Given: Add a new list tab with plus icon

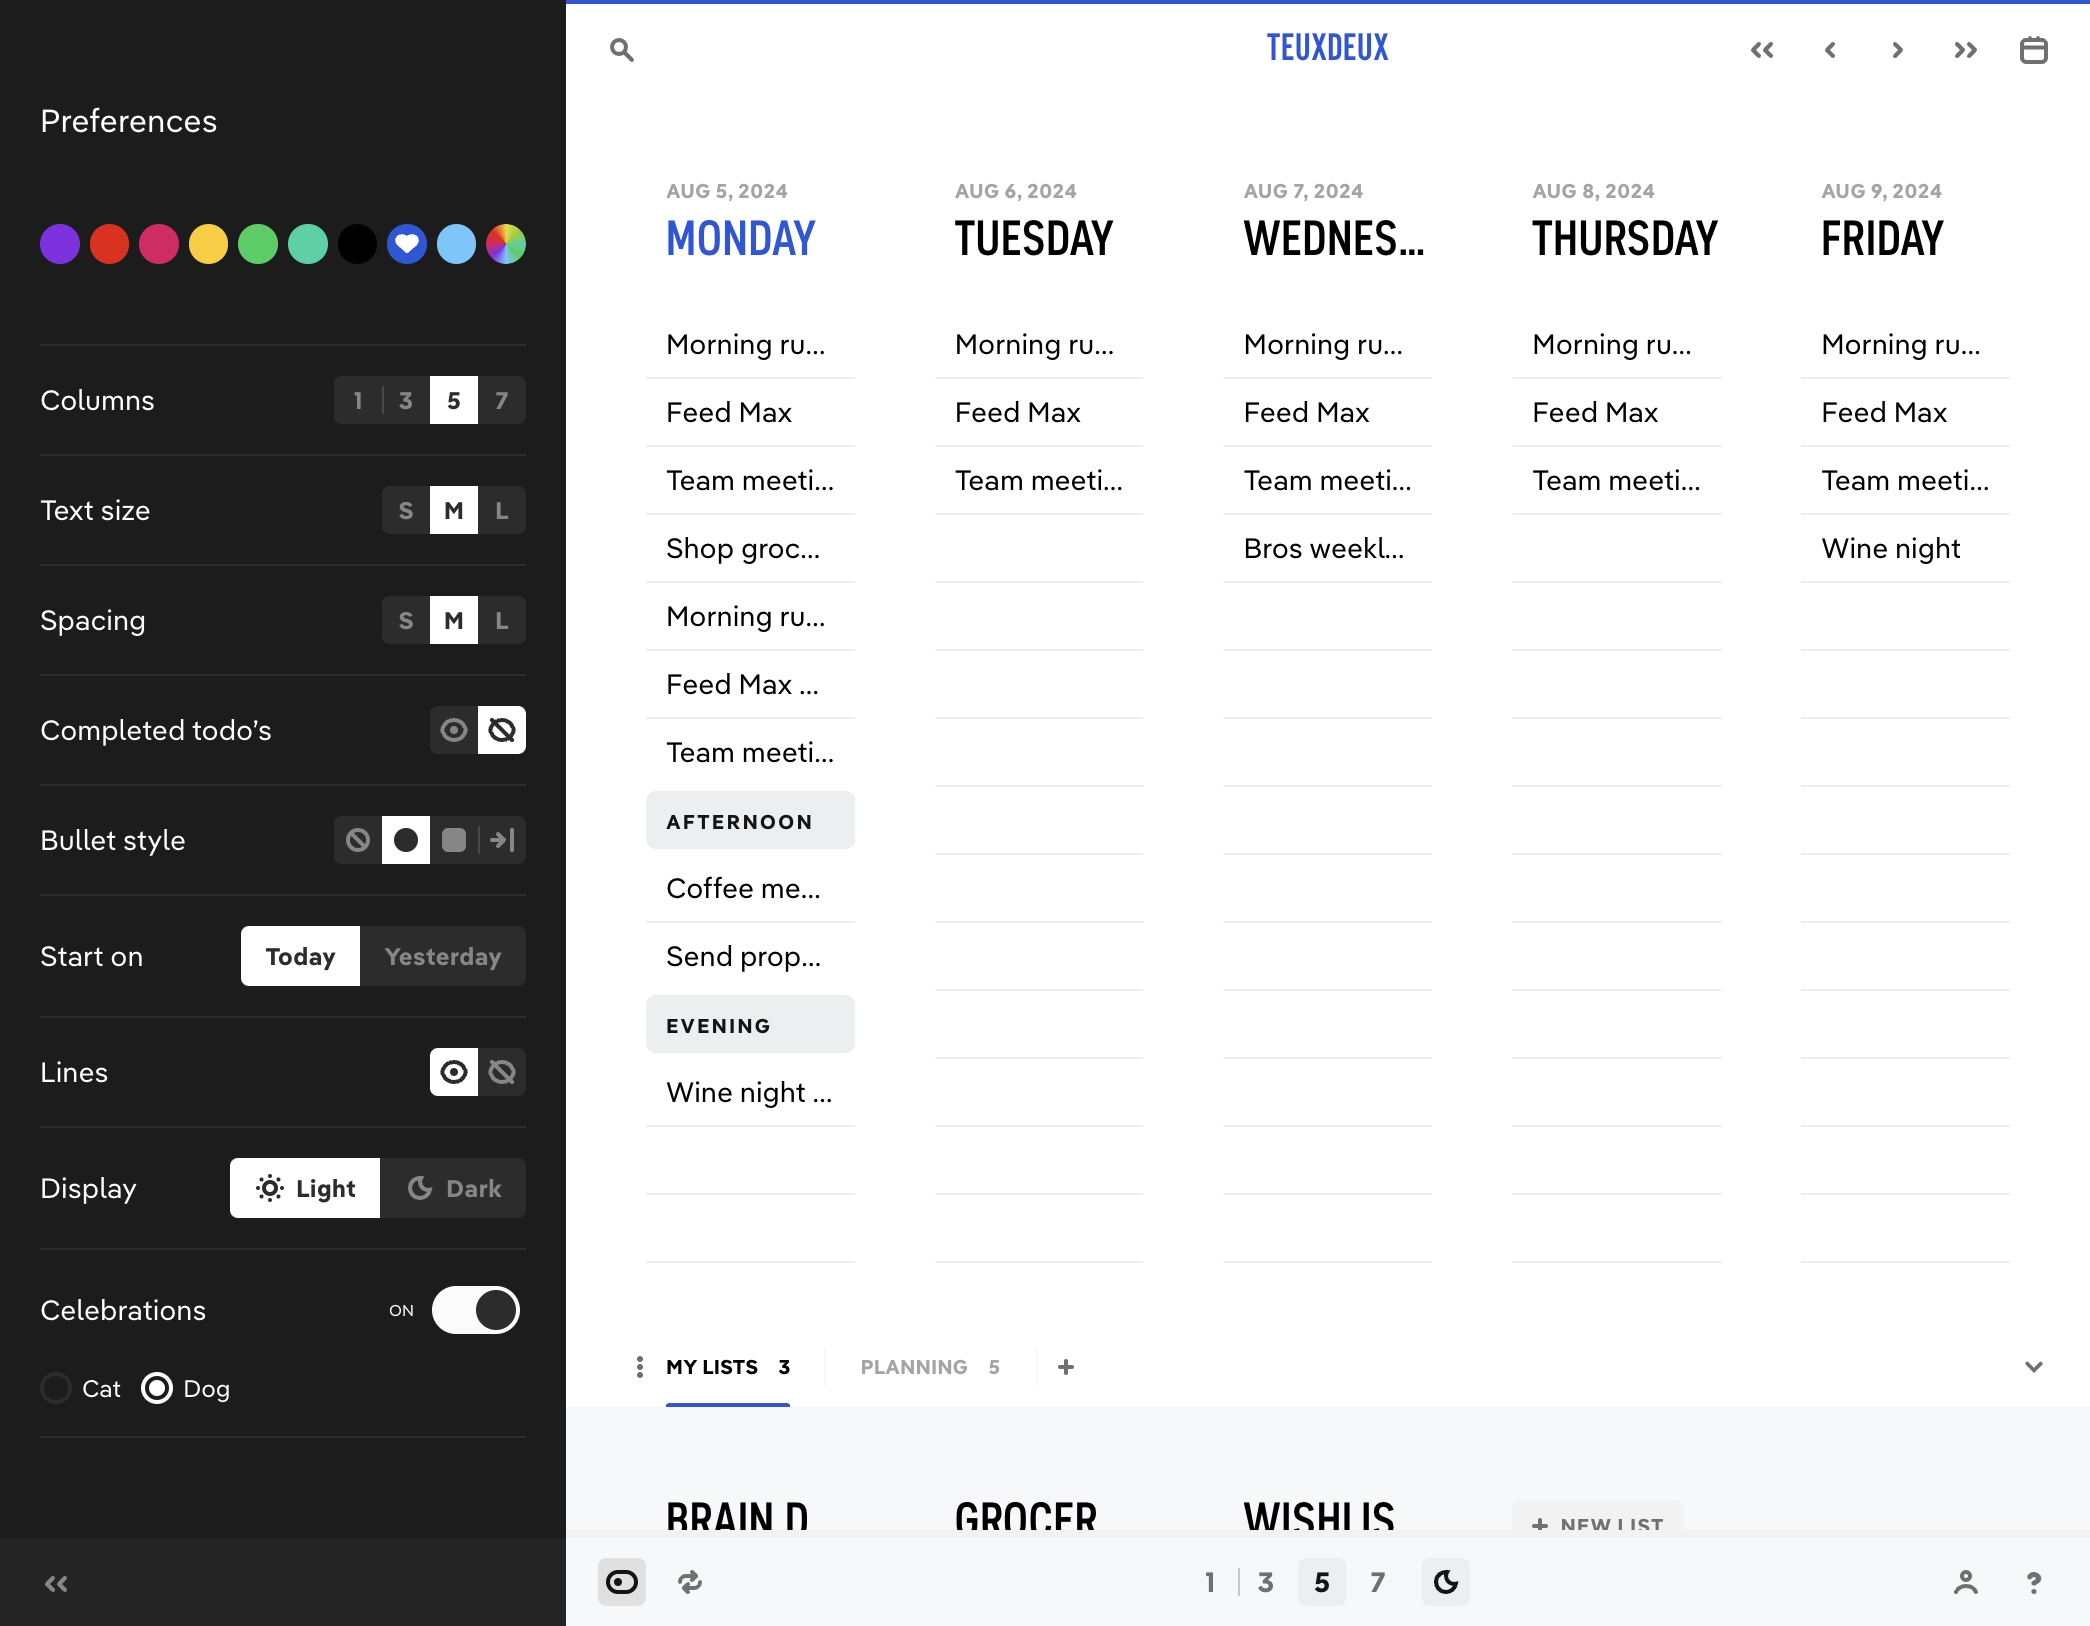Looking at the screenshot, I should [x=1066, y=1367].
